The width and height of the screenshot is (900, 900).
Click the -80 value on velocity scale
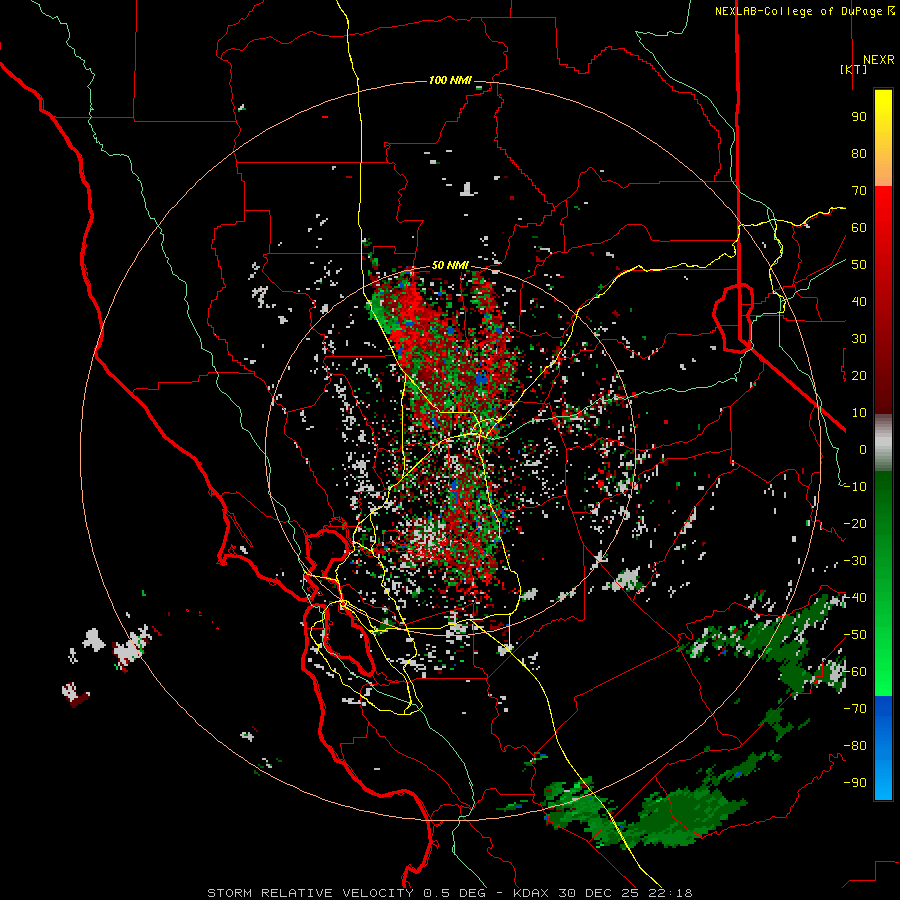(856, 746)
